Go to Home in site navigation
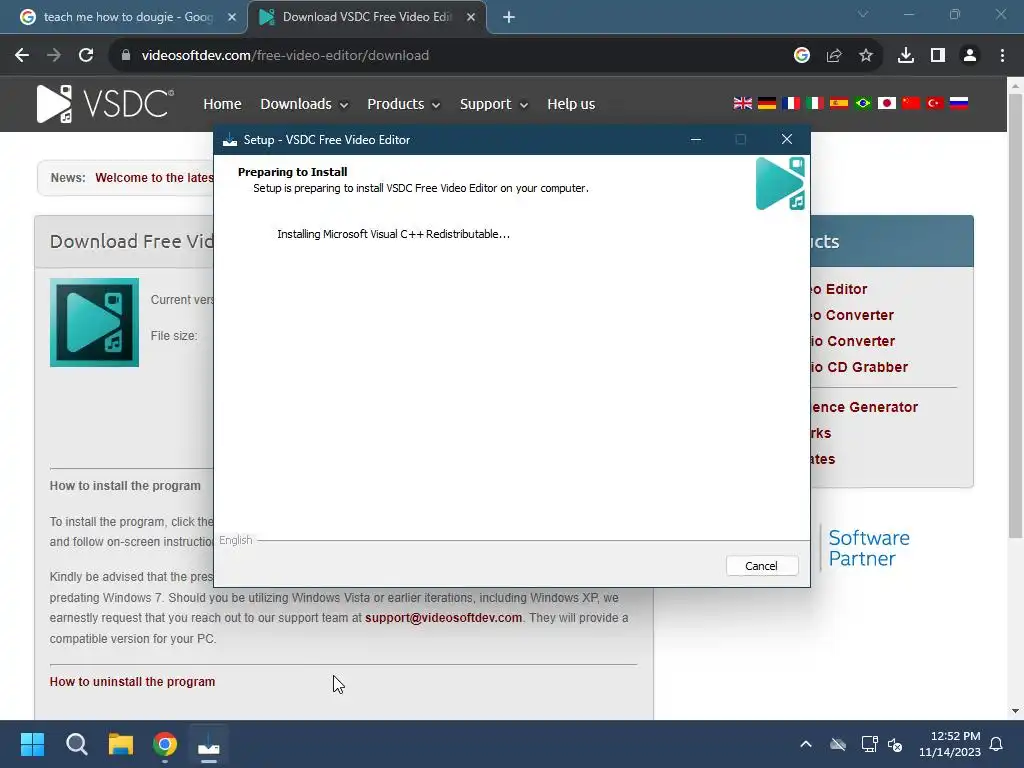This screenshot has width=1024, height=768. [222, 104]
